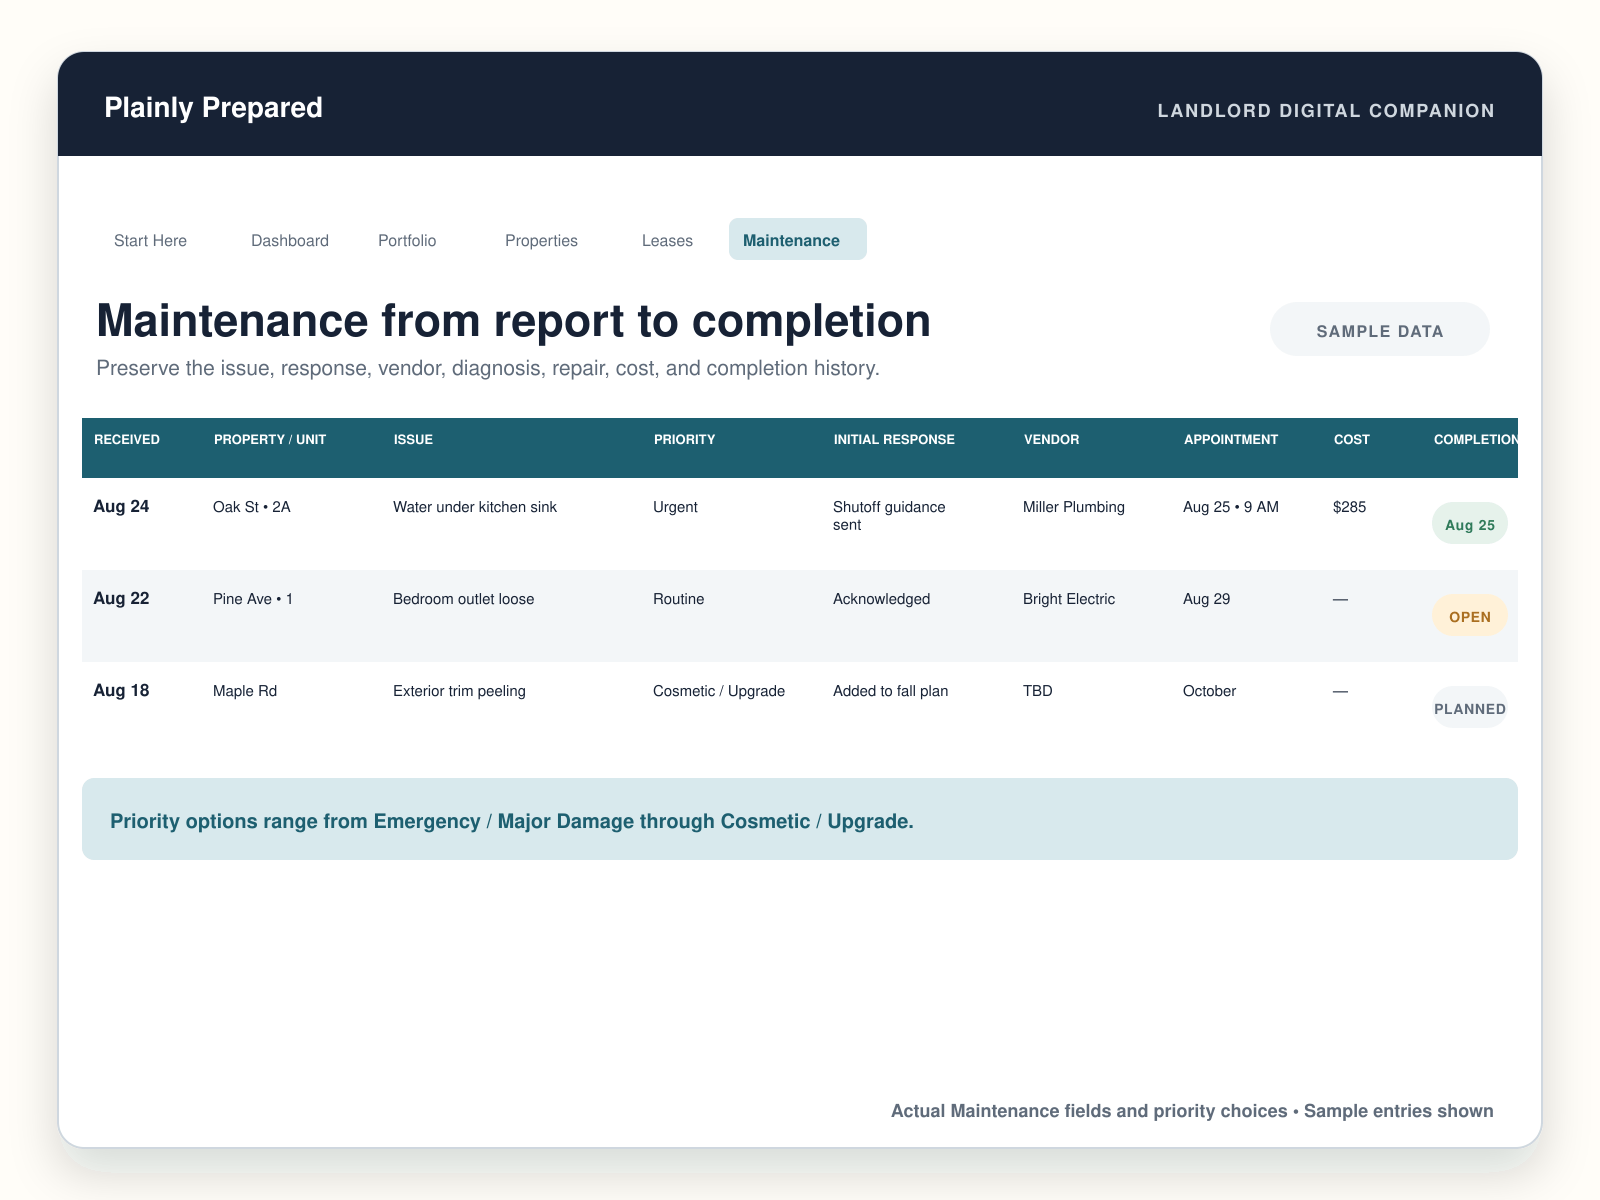Image resolution: width=1600 pixels, height=1200 pixels.
Task: Click the COST column header
Action: pyautogui.click(x=1352, y=440)
